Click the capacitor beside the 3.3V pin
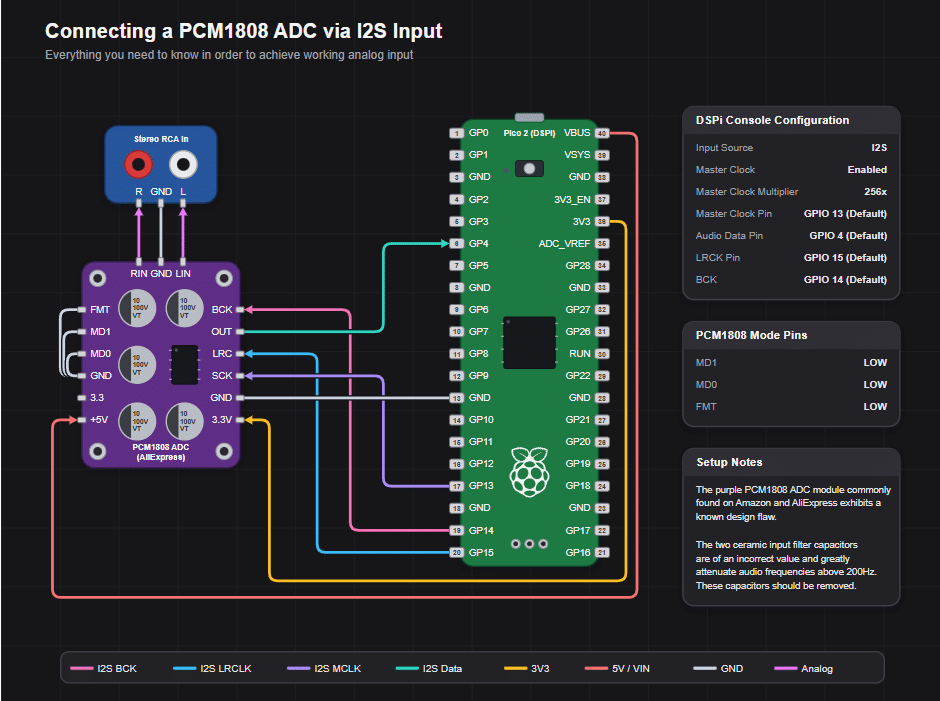Viewport: 940px width, 701px height. coord(185,421)
